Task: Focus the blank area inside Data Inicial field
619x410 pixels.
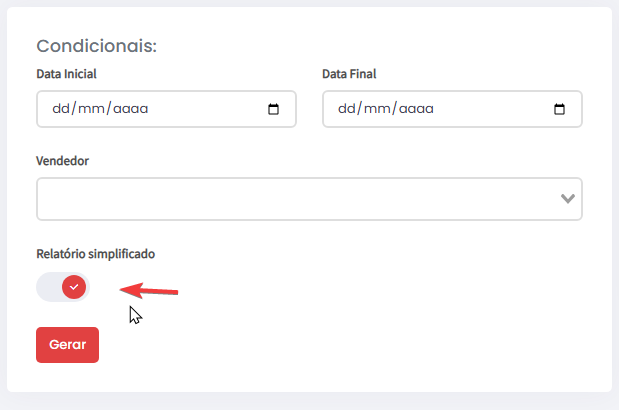Action: (x=207, y=109)
